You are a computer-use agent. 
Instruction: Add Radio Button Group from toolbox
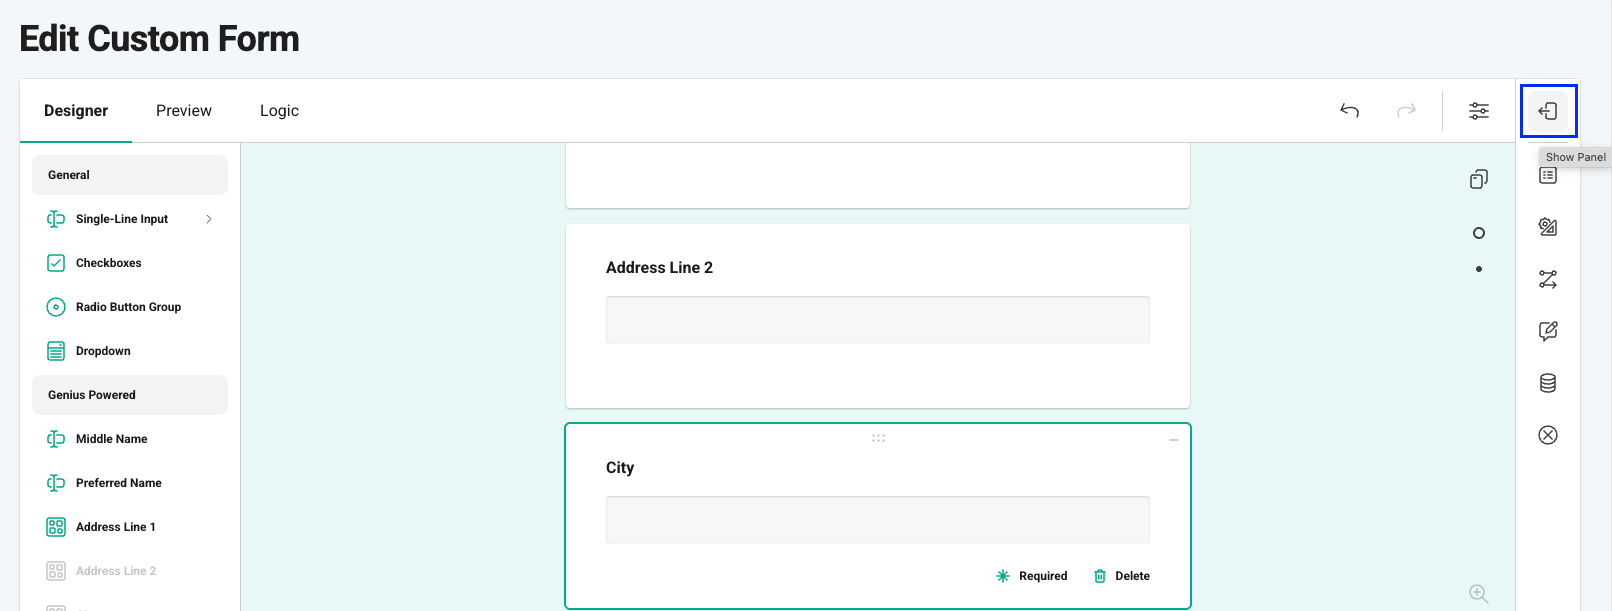tap(130, 307)
